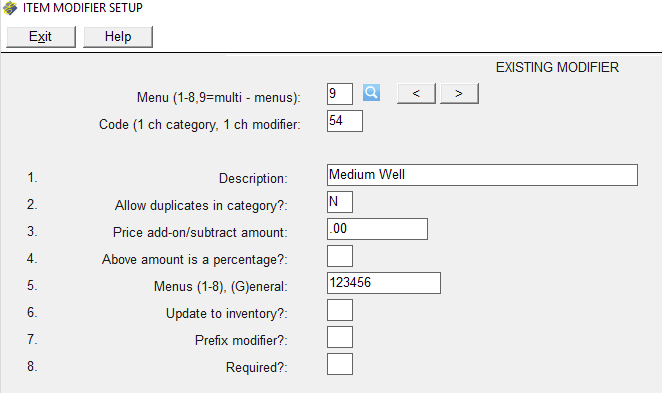The width and height of the screenshot is (662, 393).
Task: Click the Description field with Medium Well
Action: pos(482,175)
